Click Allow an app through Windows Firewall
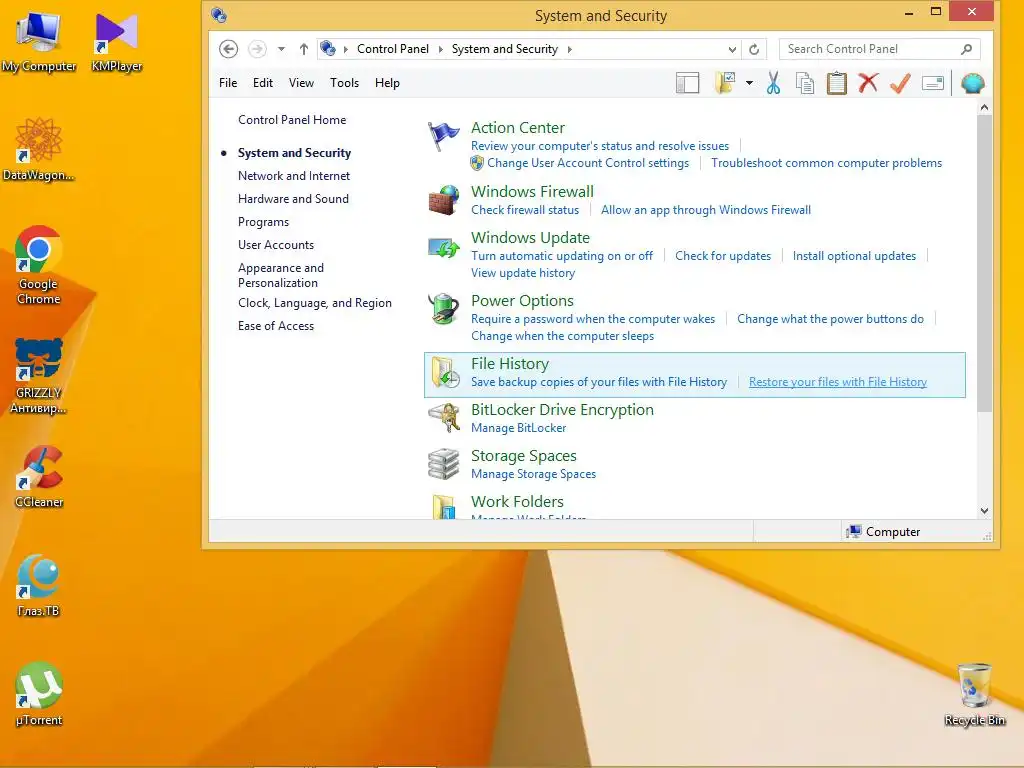The width and height of the screenshot is (1024, 768). [x=705, y=210]
